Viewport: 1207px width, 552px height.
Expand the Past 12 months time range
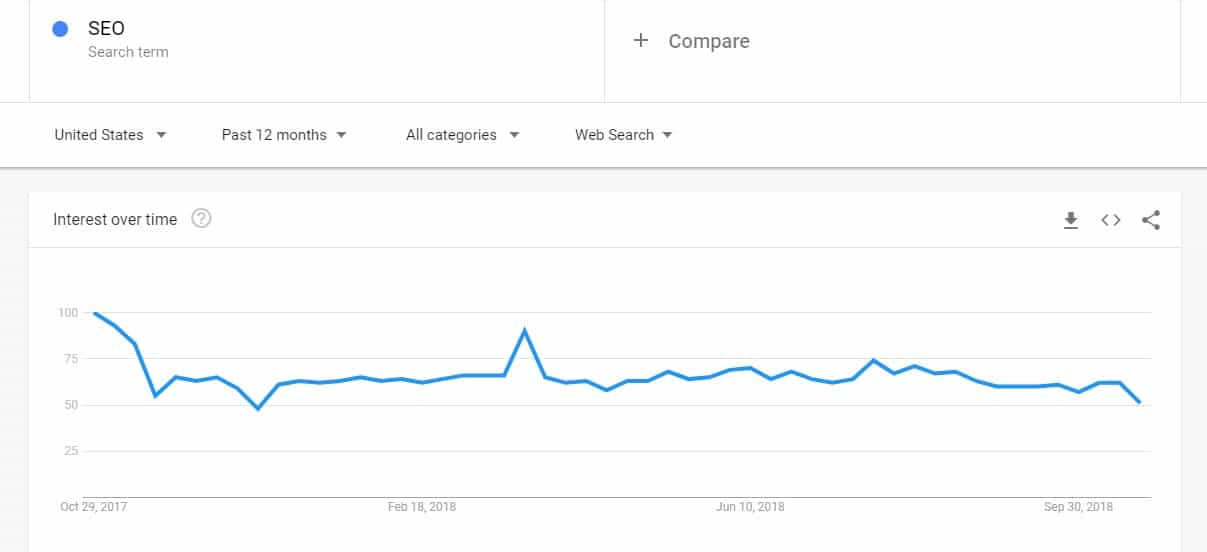[x=284, y=135]
